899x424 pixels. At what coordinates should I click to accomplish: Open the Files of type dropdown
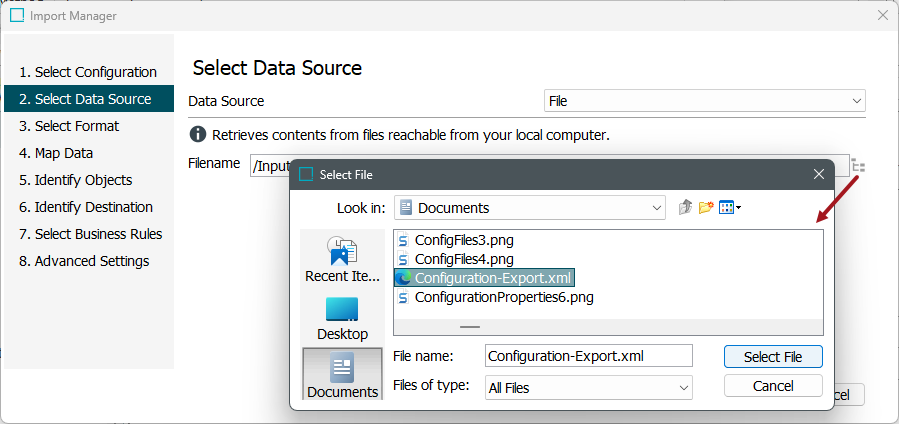[x=588, y=387]
